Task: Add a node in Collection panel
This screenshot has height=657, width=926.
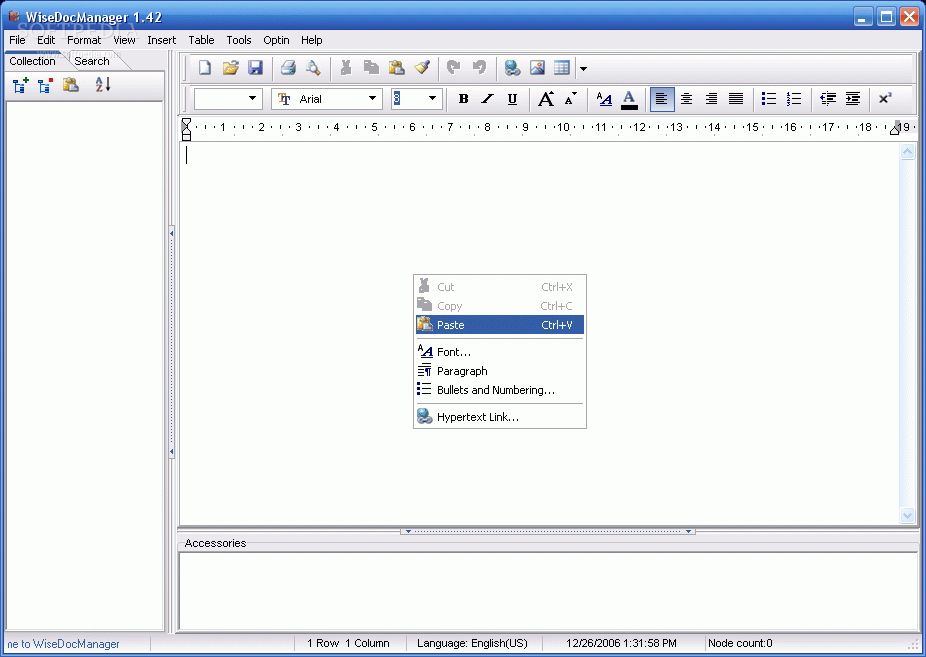Action: pyautogui.click(x=21, y=85)
